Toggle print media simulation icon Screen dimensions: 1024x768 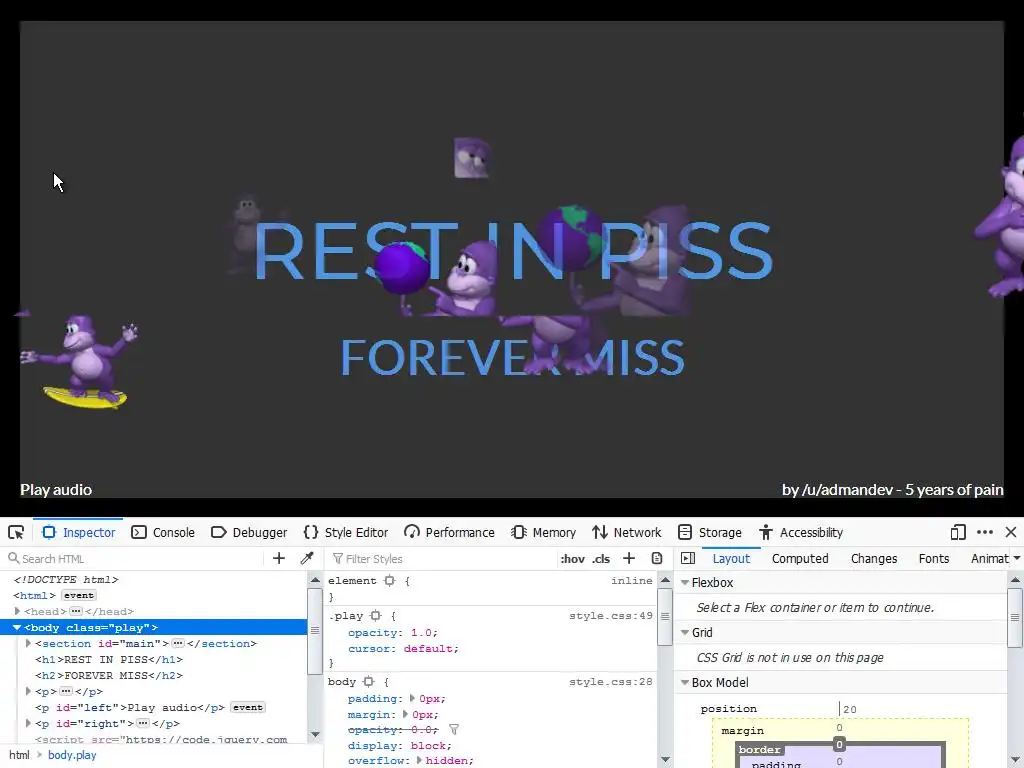click(x=657, y=558)
